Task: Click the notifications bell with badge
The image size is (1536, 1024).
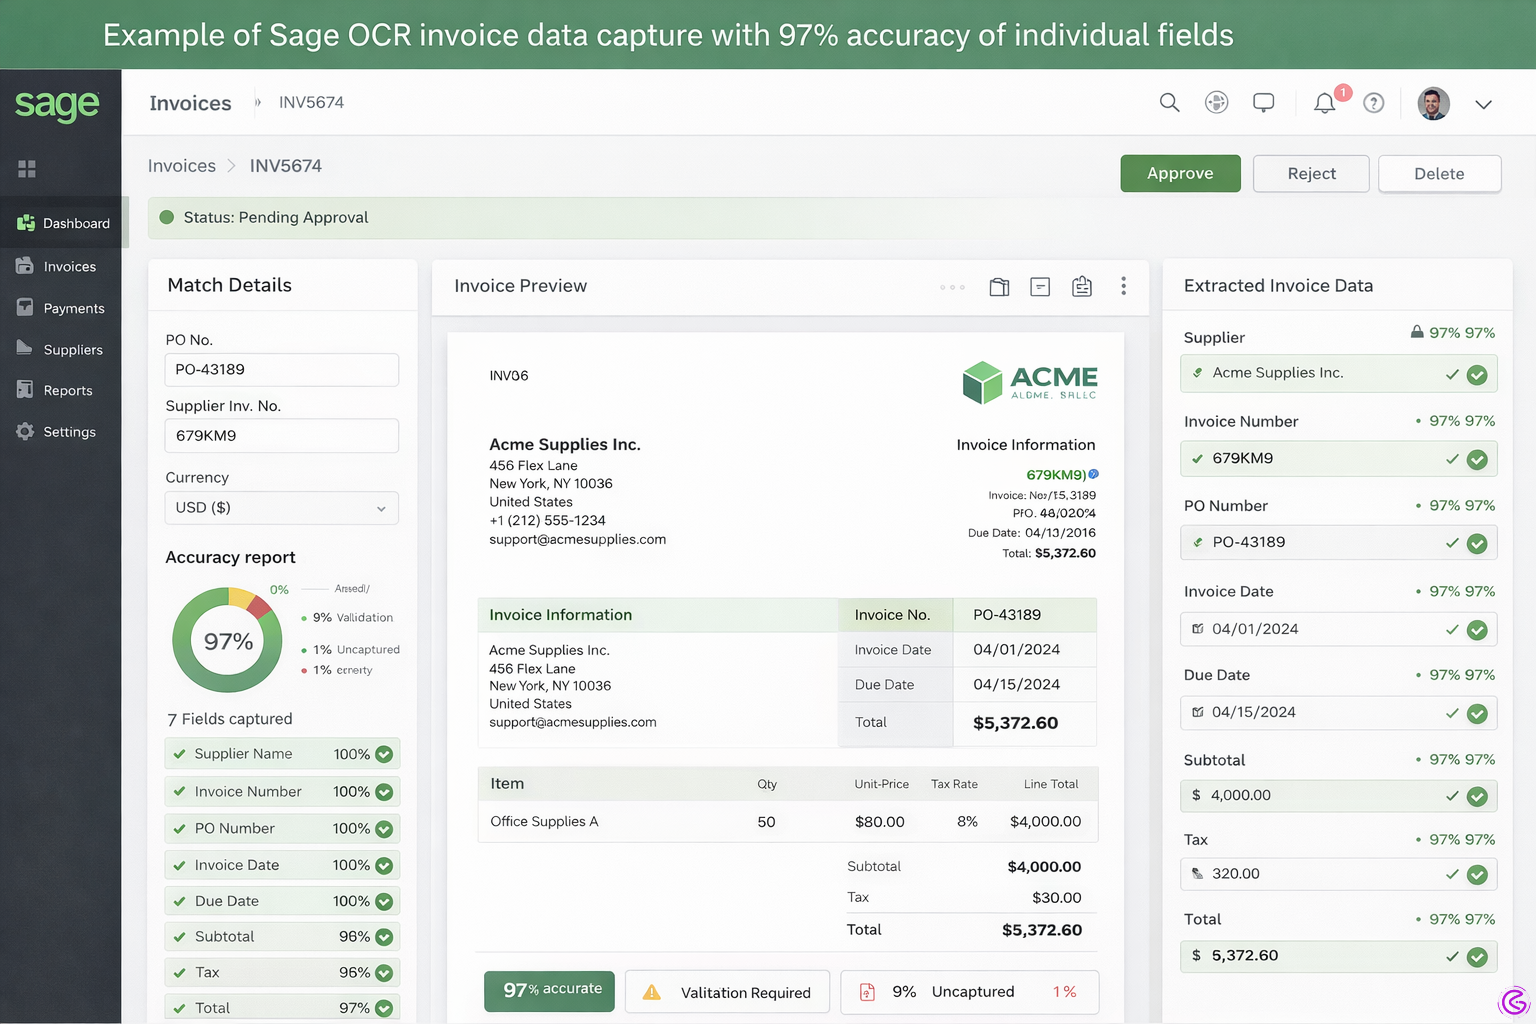Action: (1325, 102)
